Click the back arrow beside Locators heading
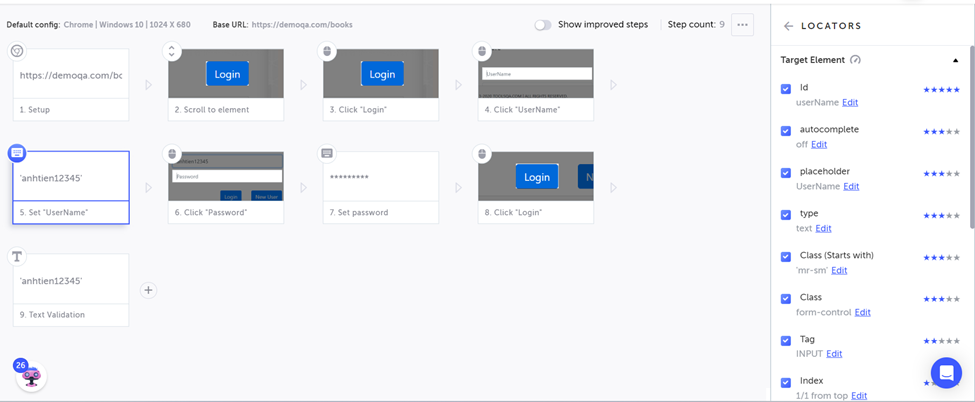 point(789,26)
